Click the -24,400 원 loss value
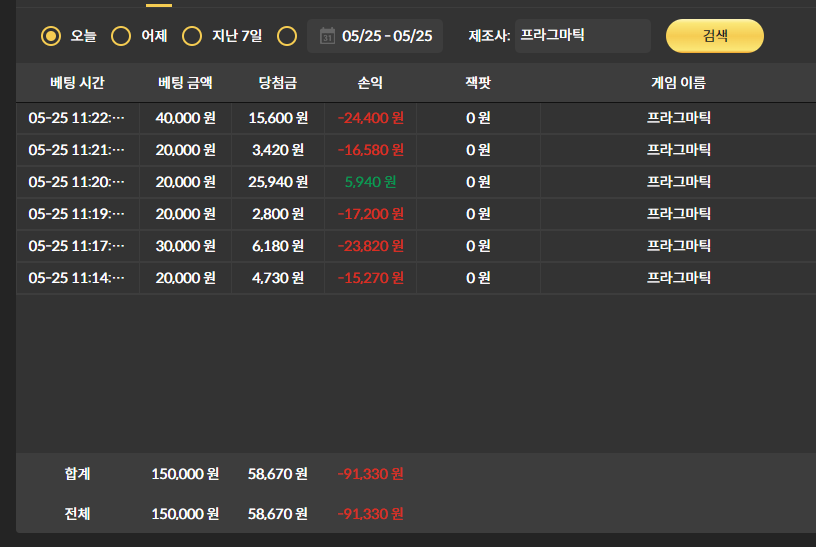Viewport: 816px width, 547px height. click(371, 118)
